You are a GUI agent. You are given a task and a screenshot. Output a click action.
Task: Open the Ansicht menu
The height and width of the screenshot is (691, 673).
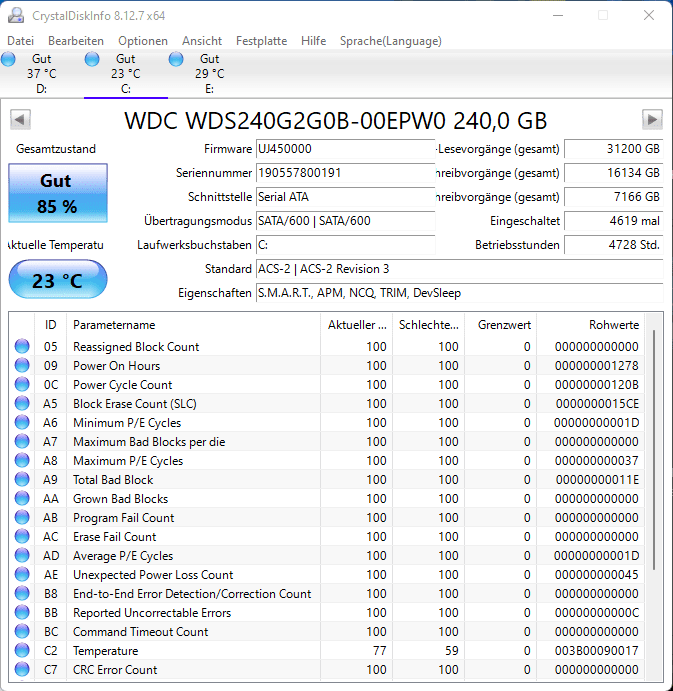(x=202, y=41)
